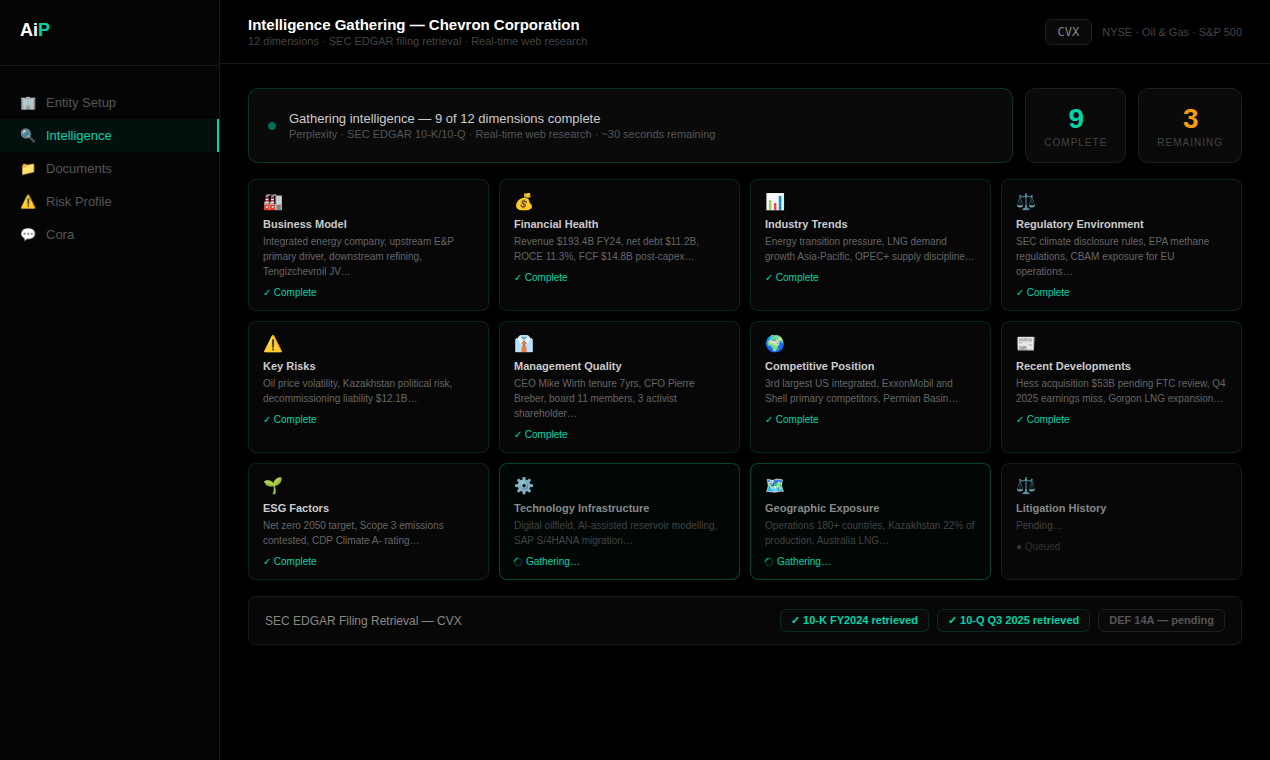
Task: Click the ESG Factors seedling icon
Action: tap(273, 486)
